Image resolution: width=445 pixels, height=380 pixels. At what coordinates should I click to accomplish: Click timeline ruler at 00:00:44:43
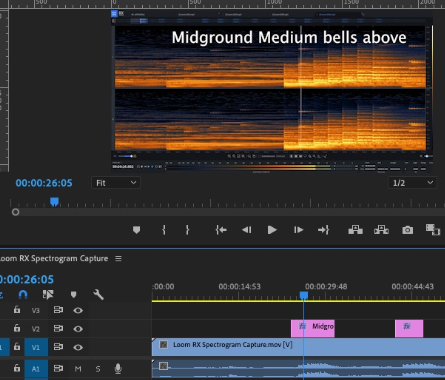coord(412,286)
